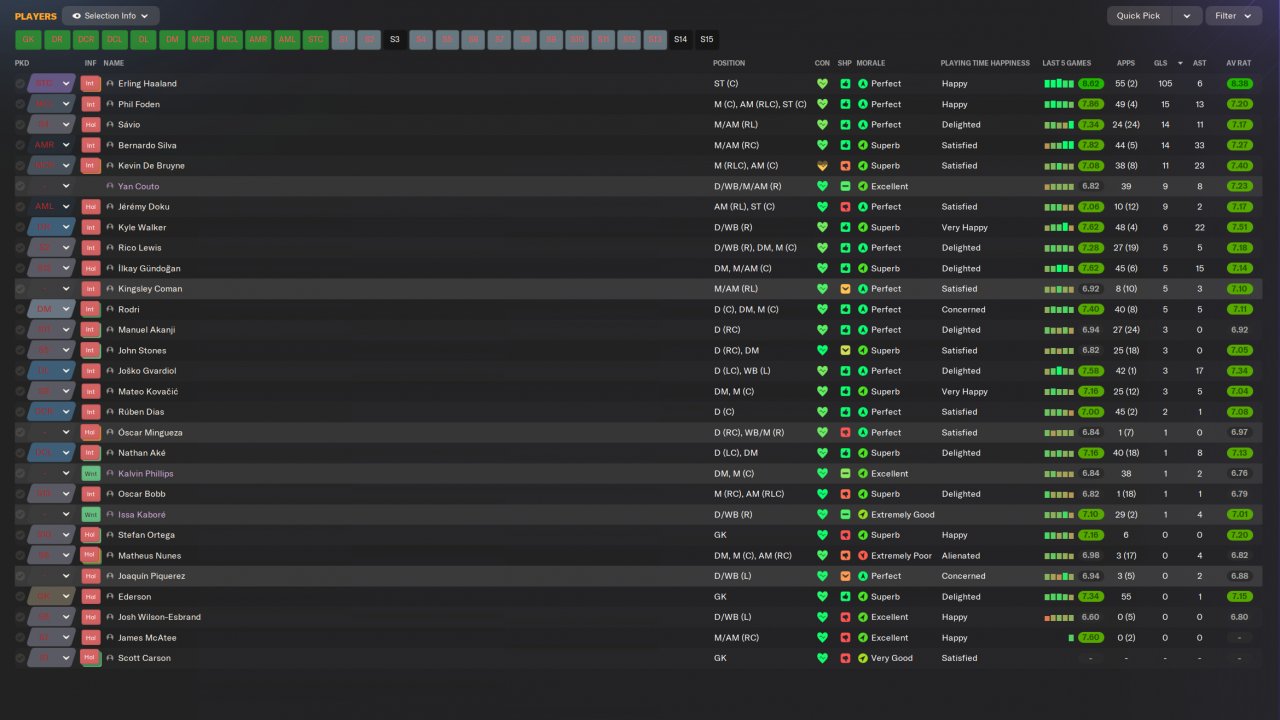
Task: Toggle the picked checkmark for Nathan Aké
Action: tap(20, 453)
